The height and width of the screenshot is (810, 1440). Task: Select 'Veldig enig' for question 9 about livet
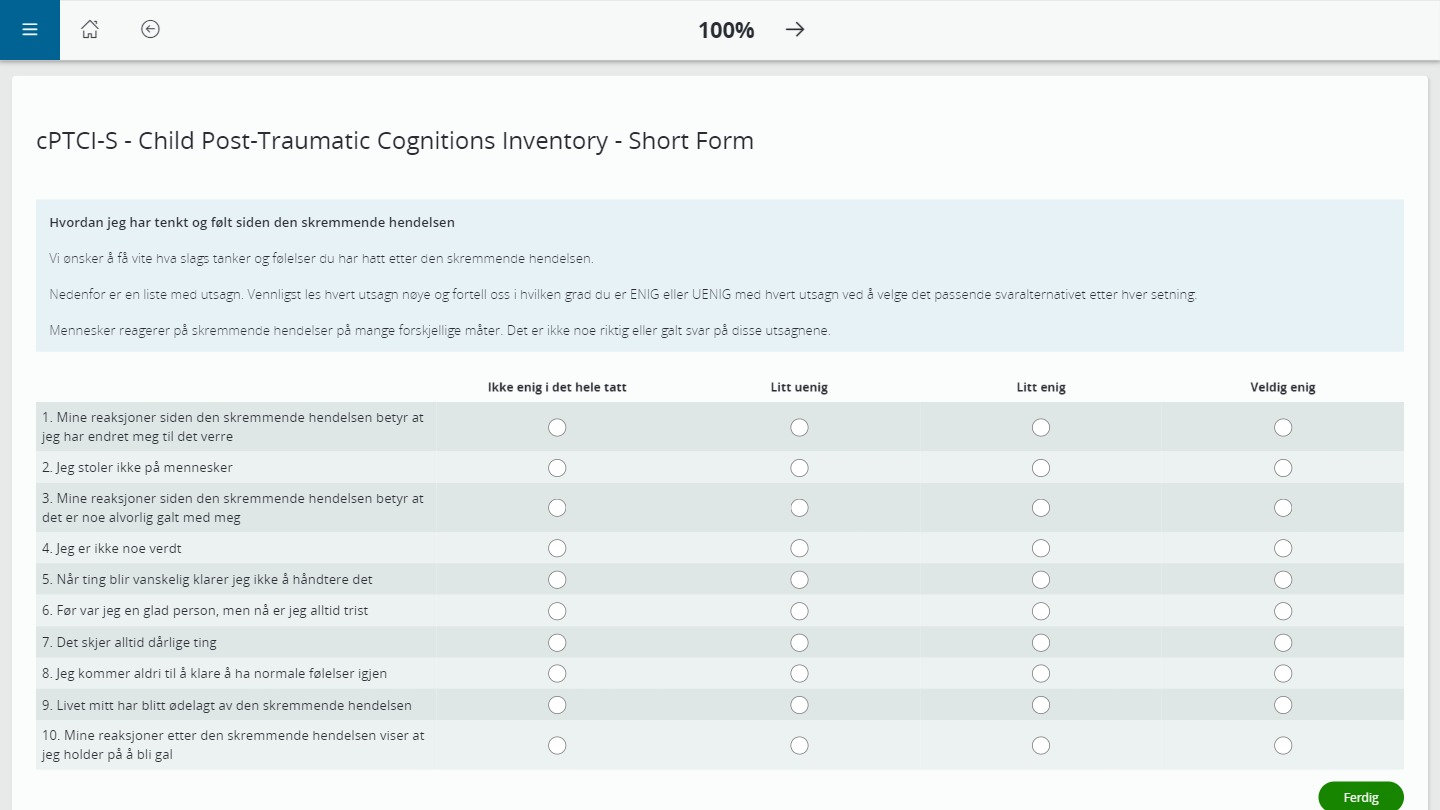point(1283,704)
